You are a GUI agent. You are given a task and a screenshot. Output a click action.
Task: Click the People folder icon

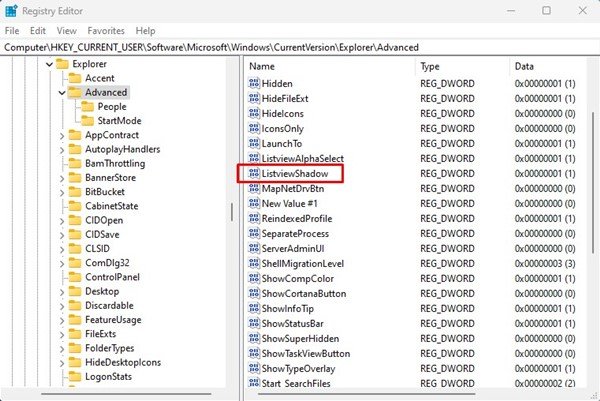(x=87, y=106)
